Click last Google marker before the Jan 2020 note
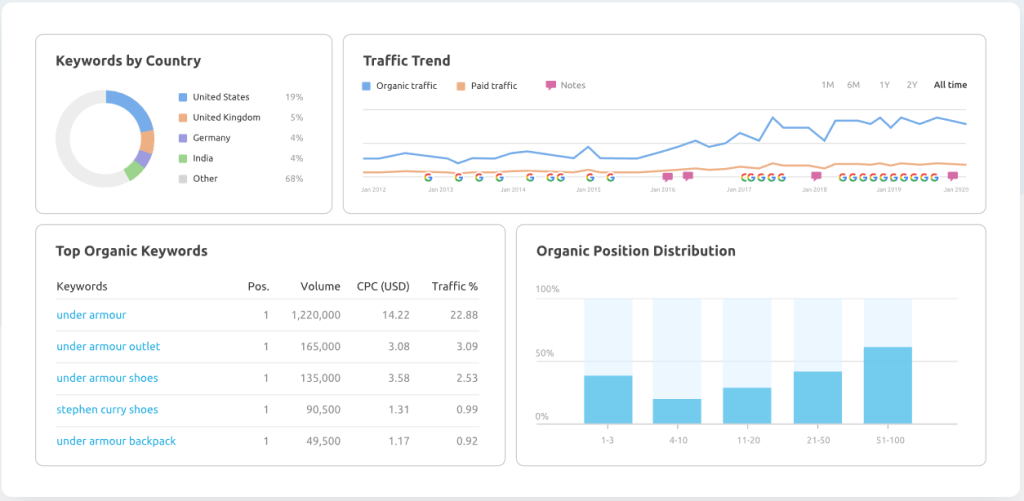This screenshot has width=1024, height=501. [934, 177]
